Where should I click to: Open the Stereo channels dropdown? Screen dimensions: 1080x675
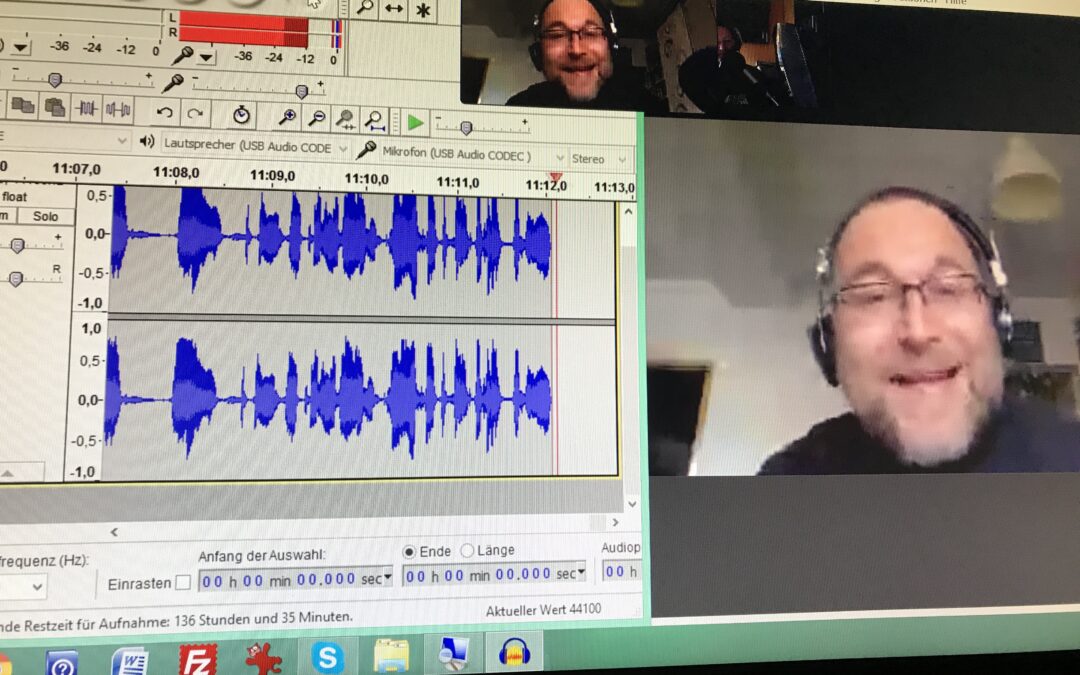(x=599, y=159)
